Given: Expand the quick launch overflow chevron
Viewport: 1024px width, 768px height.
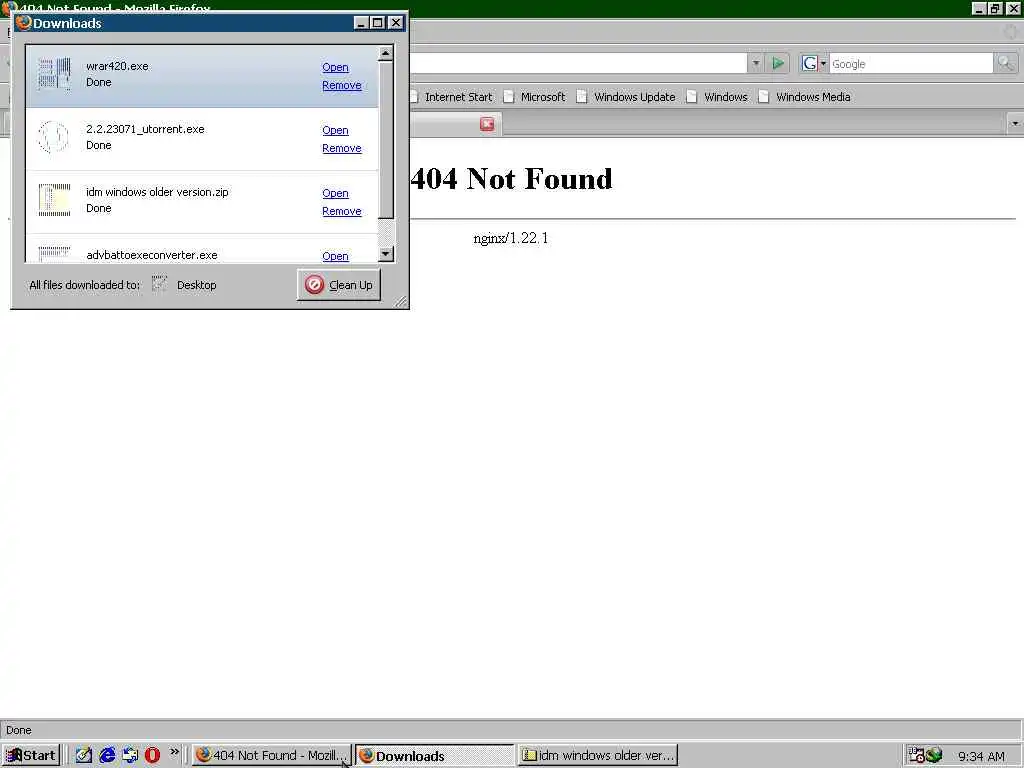Looking at the screenshot, I should [x=174, y=752].
